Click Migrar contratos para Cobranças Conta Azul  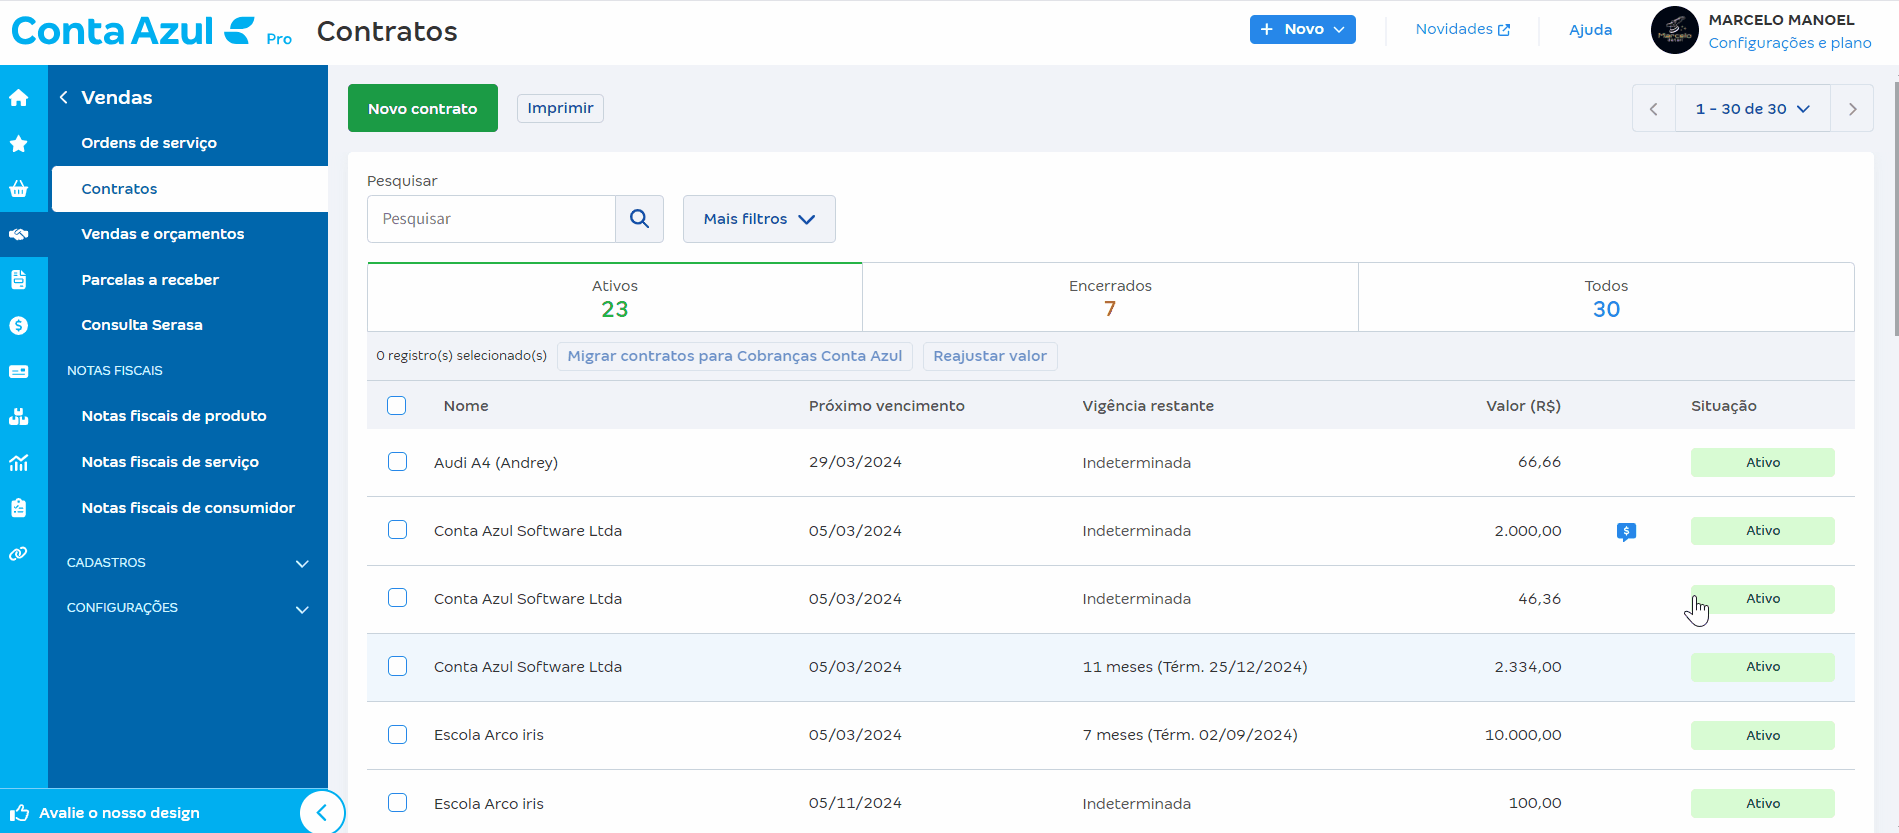coord(735,356)
